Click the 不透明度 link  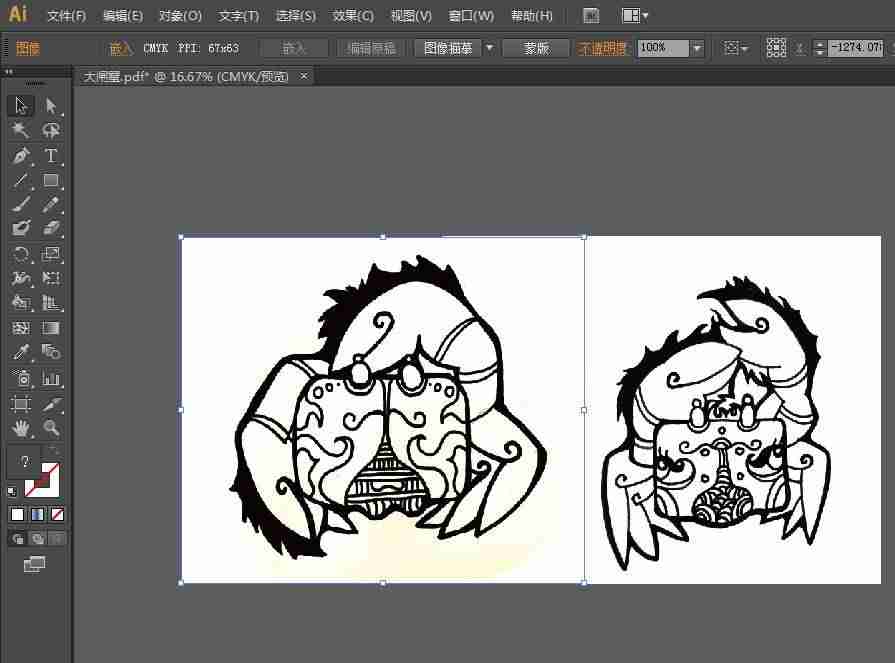coord(602,48)
